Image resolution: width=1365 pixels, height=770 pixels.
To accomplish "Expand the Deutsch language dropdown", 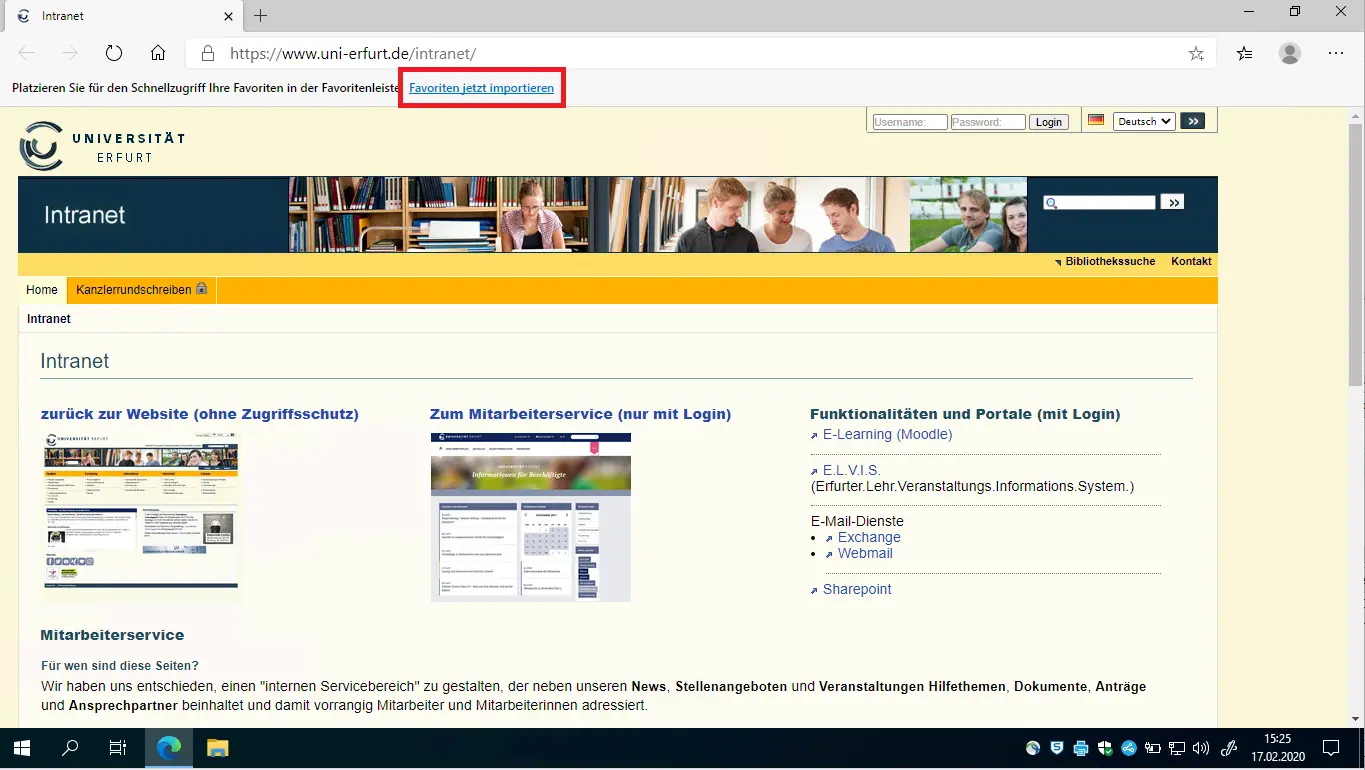I will 1143,122.
